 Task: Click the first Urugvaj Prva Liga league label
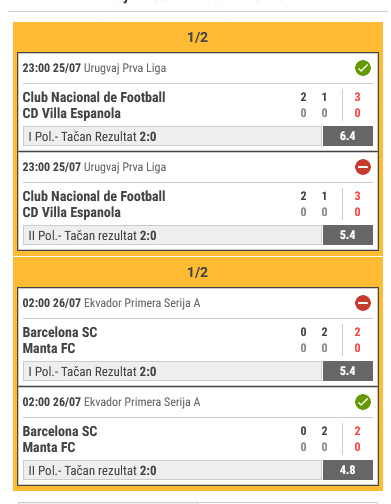point(125,68)
